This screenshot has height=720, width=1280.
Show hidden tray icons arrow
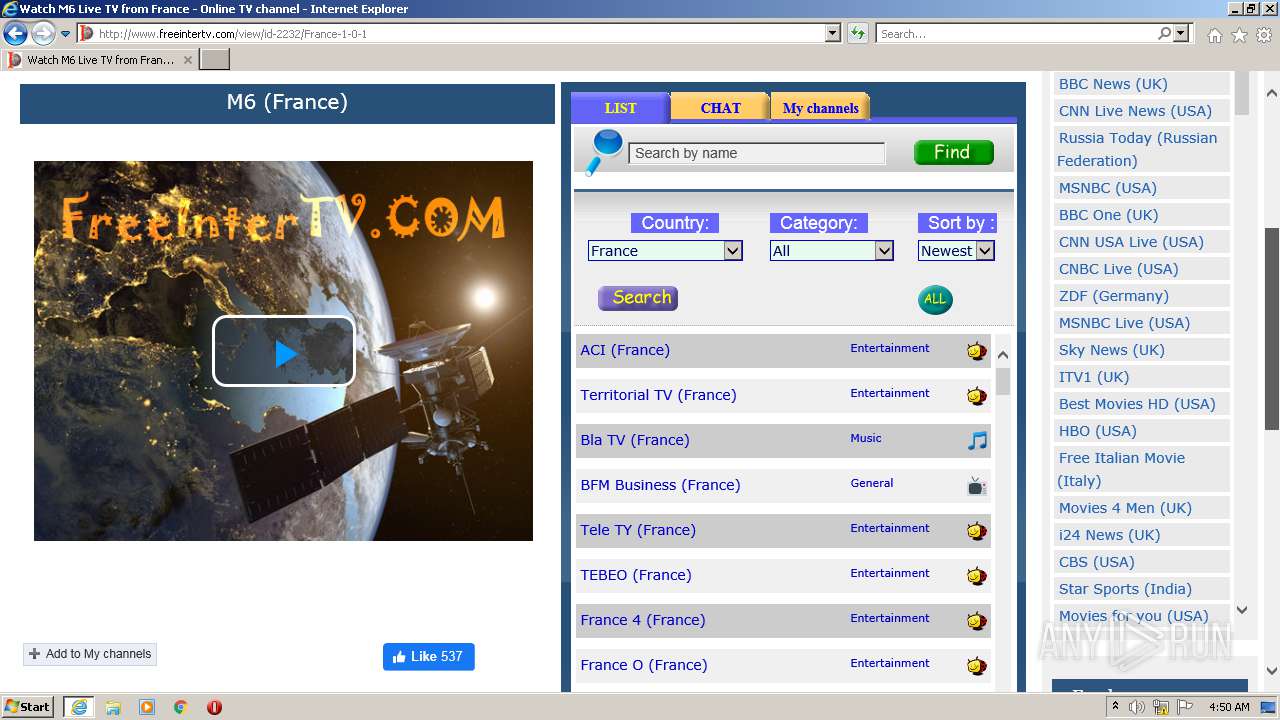[x=1116, y=707]
